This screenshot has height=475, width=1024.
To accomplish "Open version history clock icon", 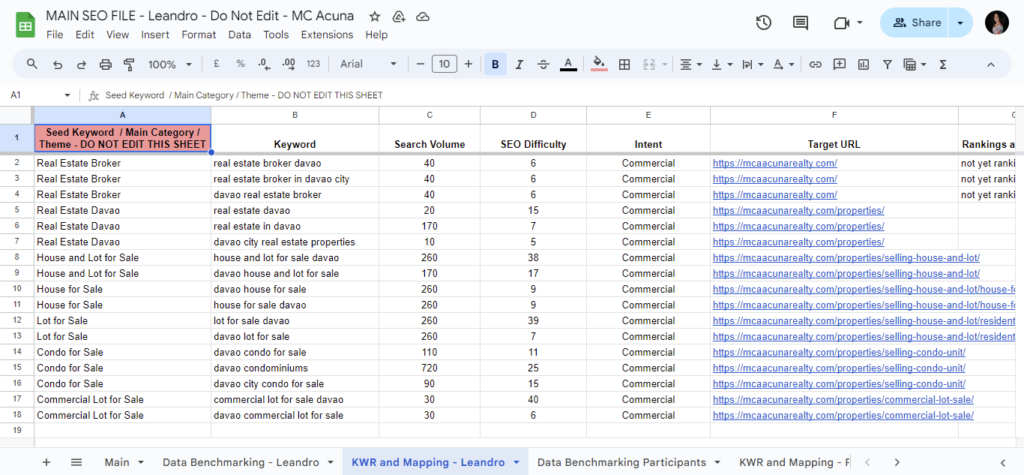I will (x=763, y=23).
